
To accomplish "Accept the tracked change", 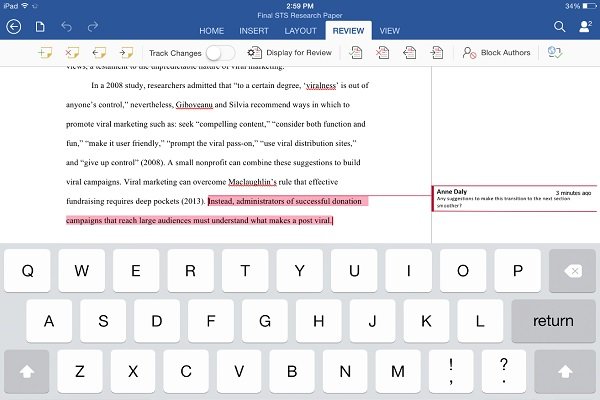I will (356, 52).
